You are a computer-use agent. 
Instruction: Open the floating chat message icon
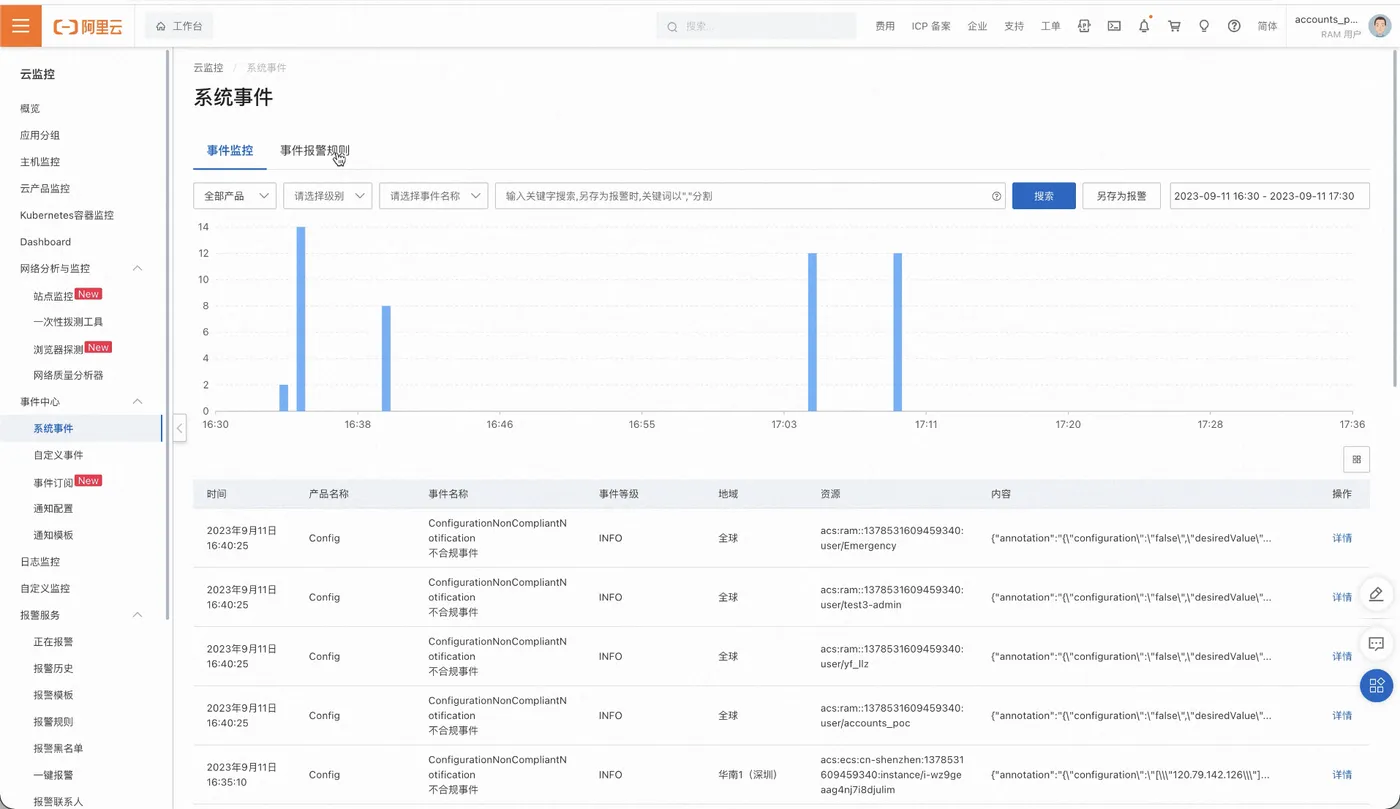pos(1376,644)
